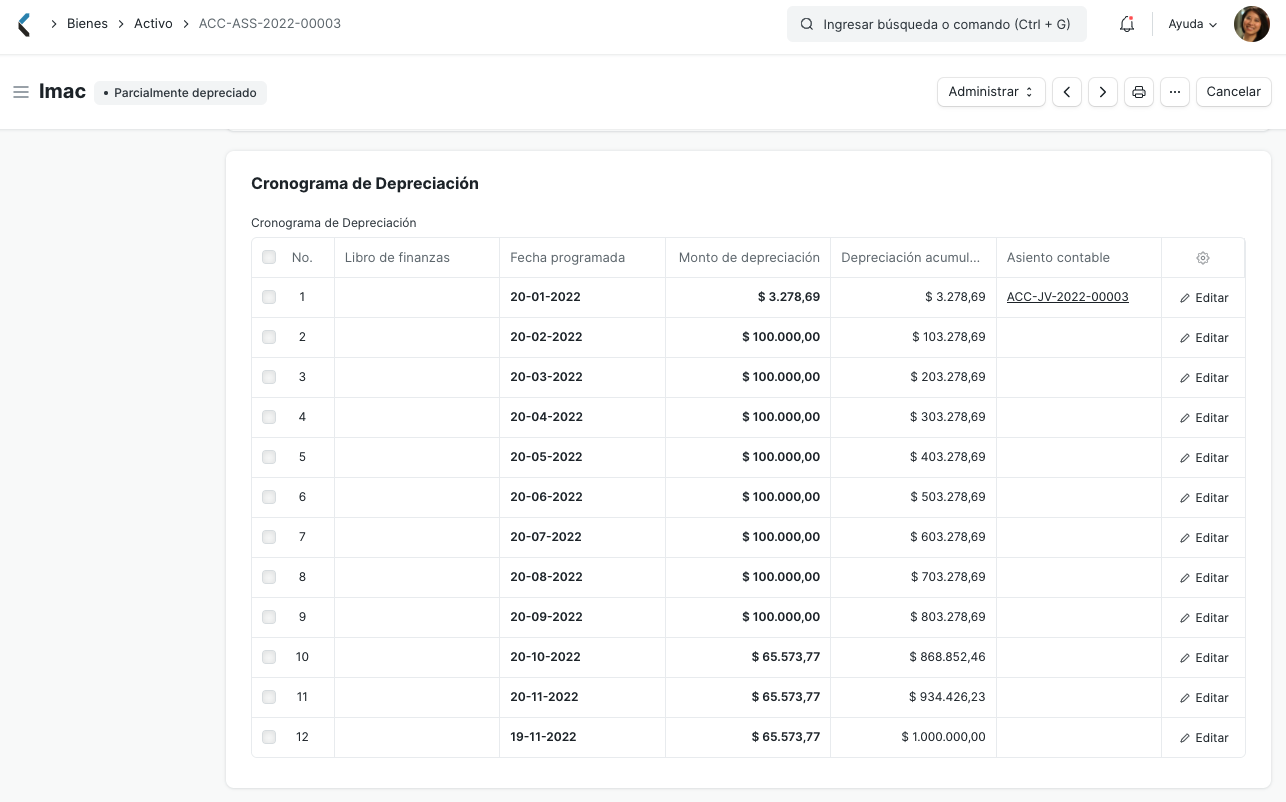Open the Administrar dropdown

[x=991, y=92]
